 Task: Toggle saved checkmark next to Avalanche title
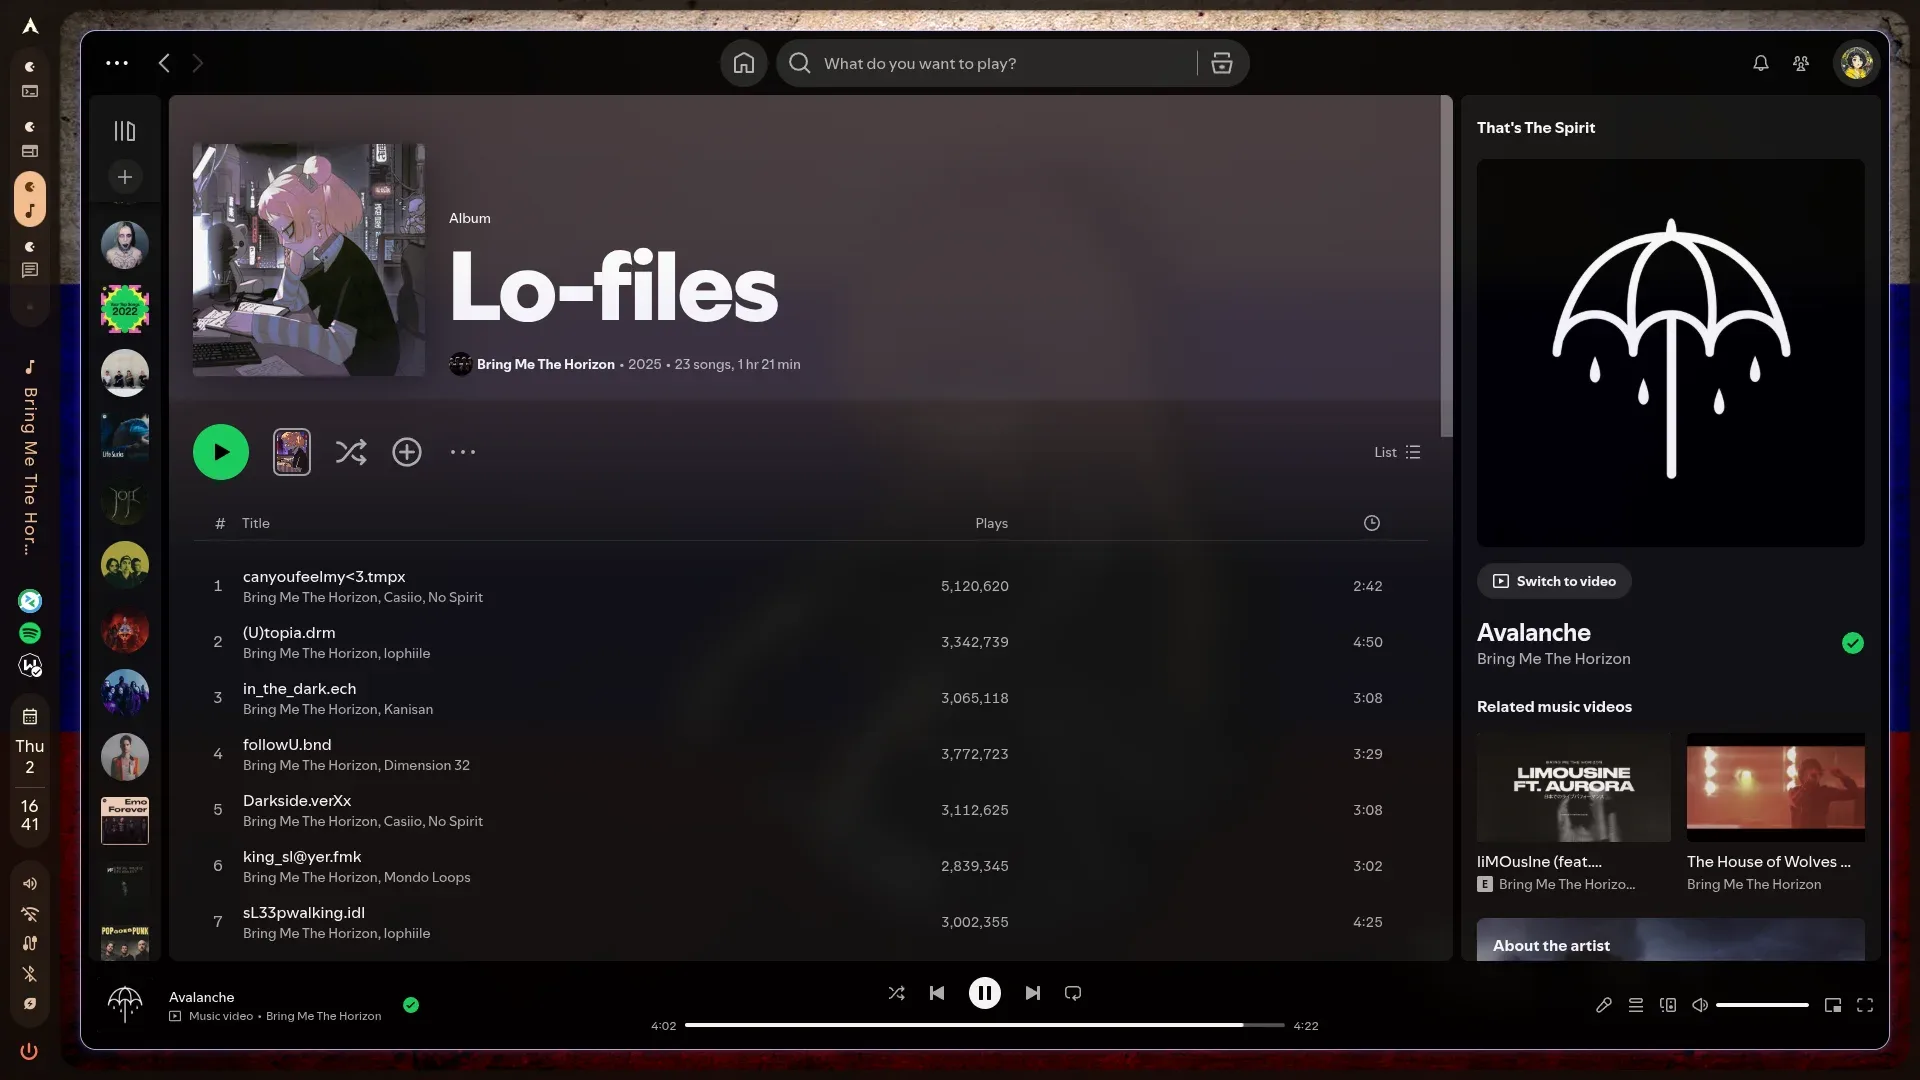coord(1853,643)
